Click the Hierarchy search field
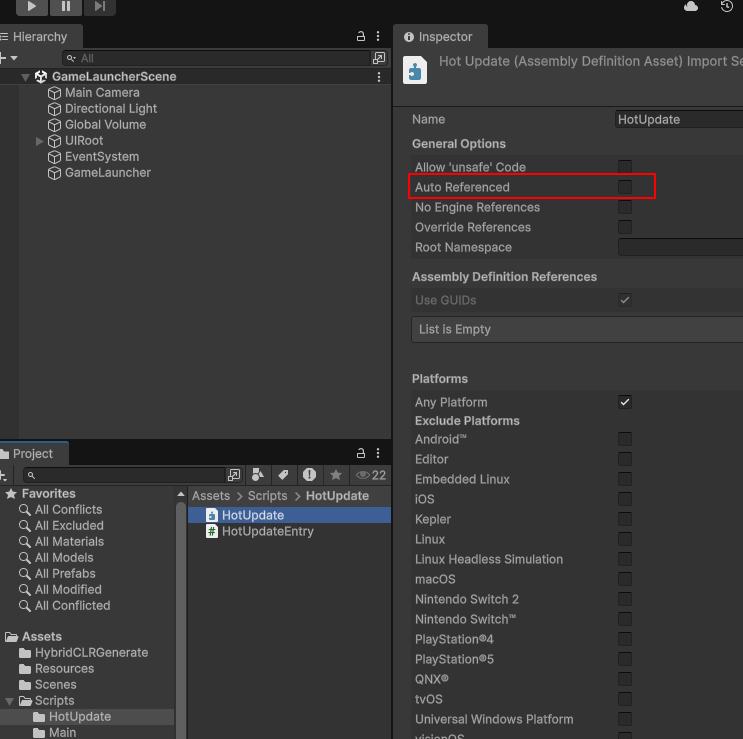Screen dimensions: 743x739 pos(216,58)
